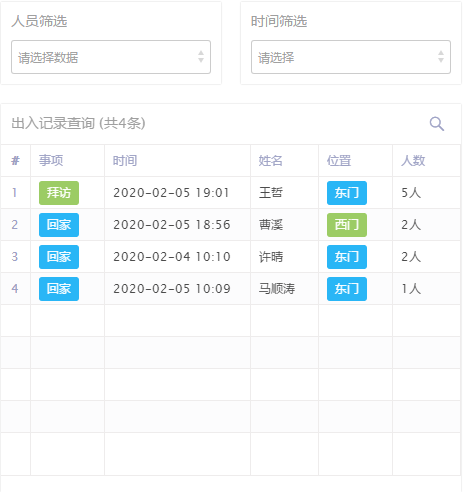Viewport: 464px width, 492px height.
Task: Select the name 王哲
Action: 271,193
